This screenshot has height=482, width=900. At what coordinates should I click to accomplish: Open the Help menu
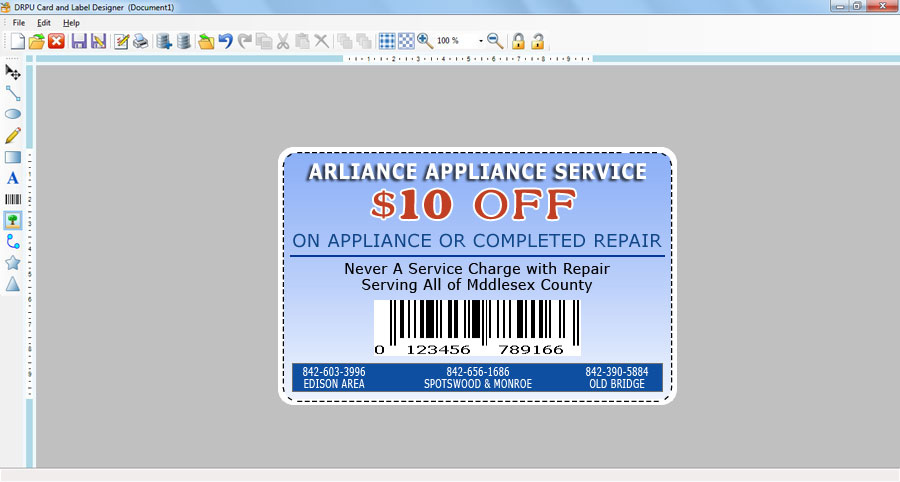[x=71, y=23]
